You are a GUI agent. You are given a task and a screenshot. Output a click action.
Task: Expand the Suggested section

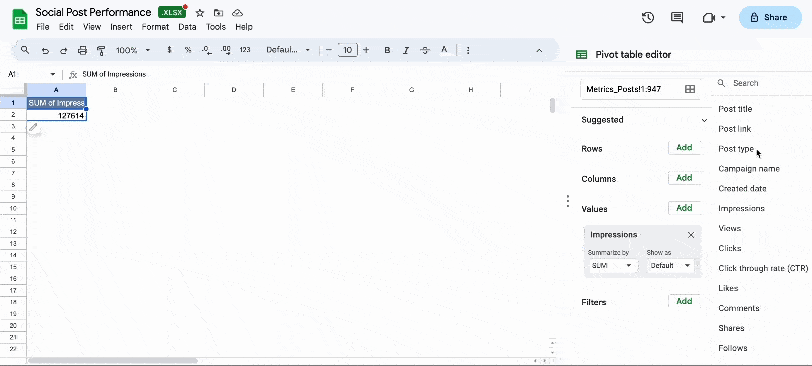(704, 120)
